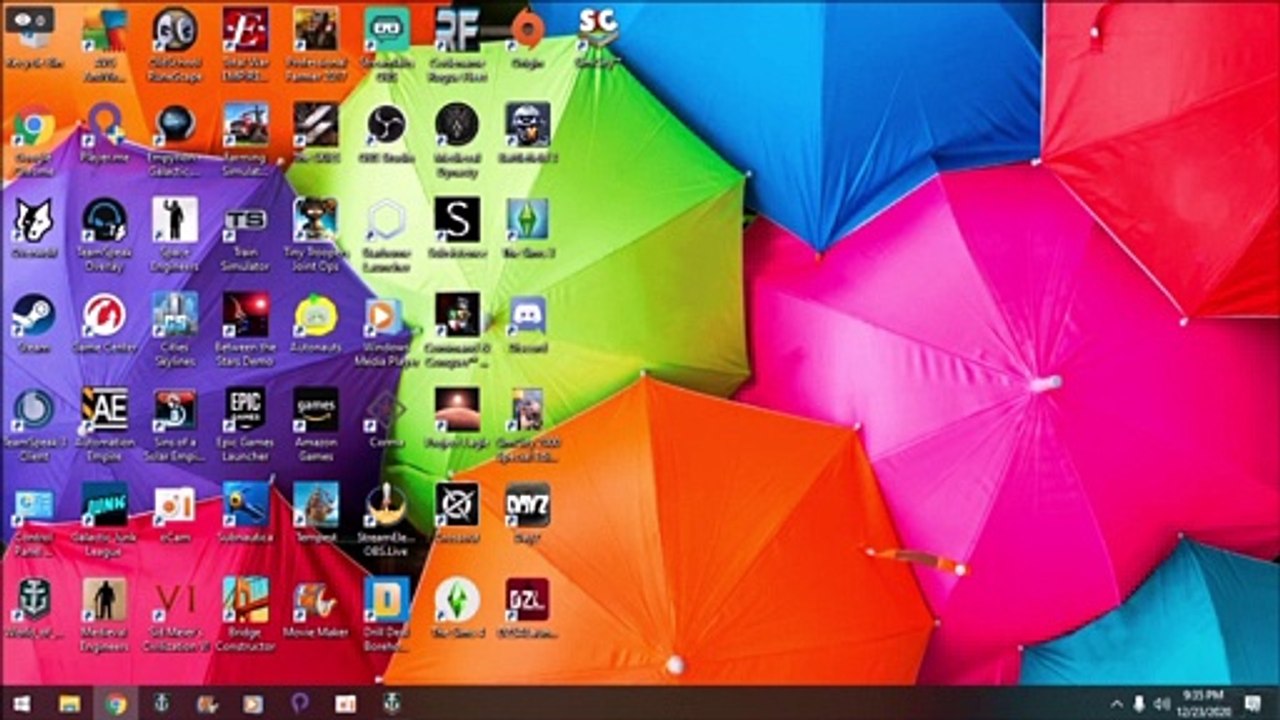This screenshot has width=1280, height=720.
Task: Select the StreamElements OBS.Live shortcut
Action: pos(386,520)
